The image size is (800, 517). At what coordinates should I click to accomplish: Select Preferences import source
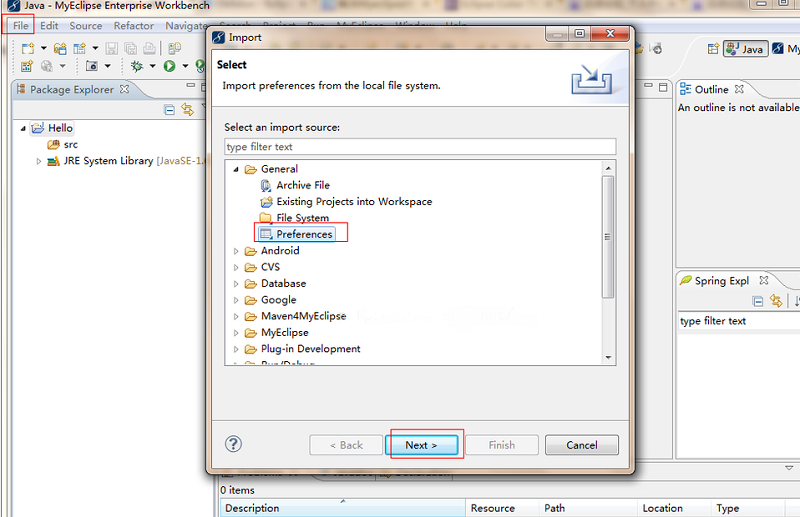tap(304, 234)
